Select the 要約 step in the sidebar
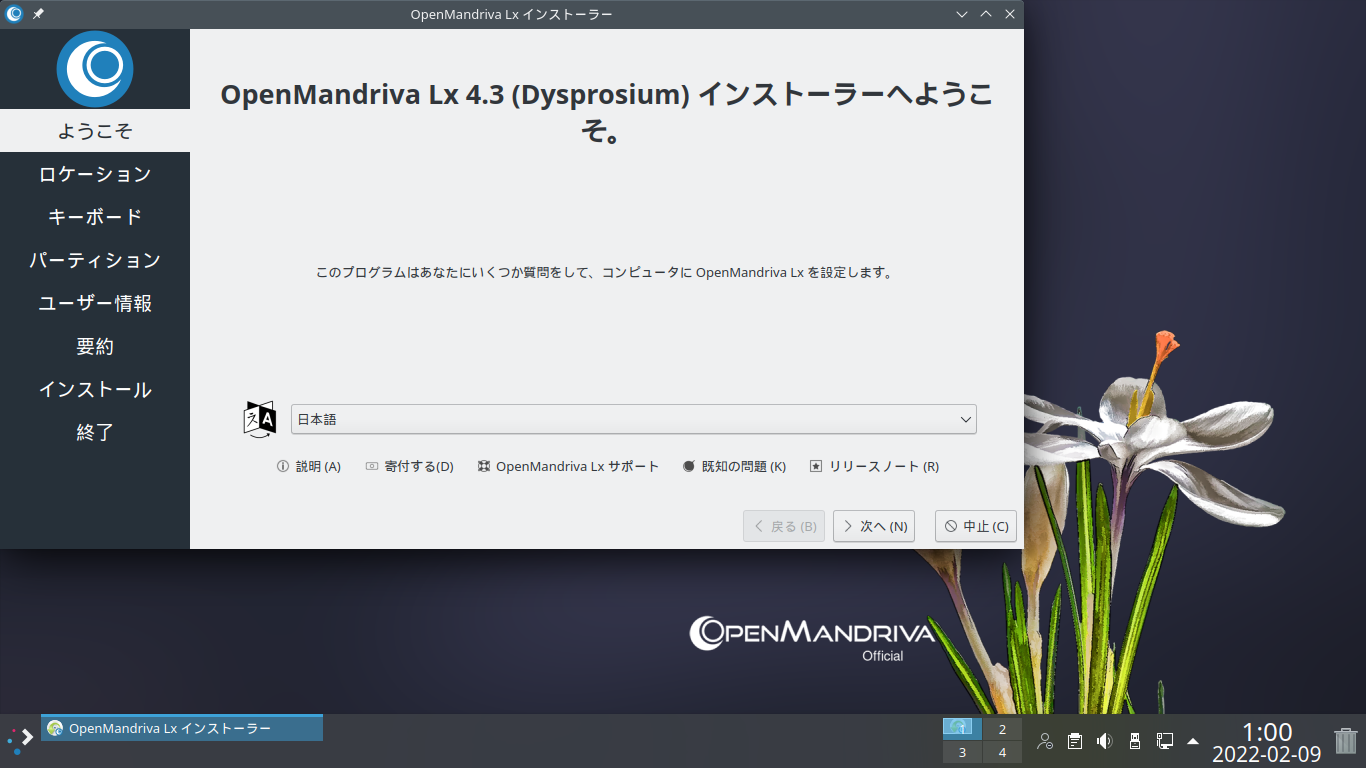The width and height of the screenshot is (1366, 768). [95, 346]
